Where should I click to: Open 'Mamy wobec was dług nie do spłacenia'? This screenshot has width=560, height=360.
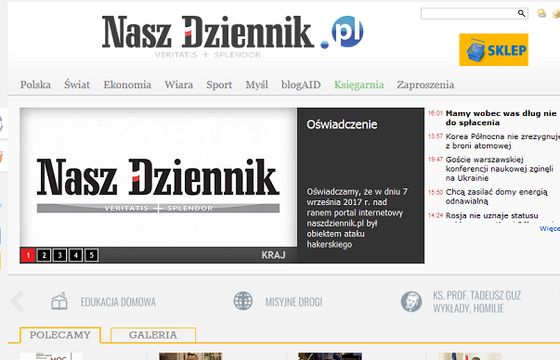tap(501, 118)
